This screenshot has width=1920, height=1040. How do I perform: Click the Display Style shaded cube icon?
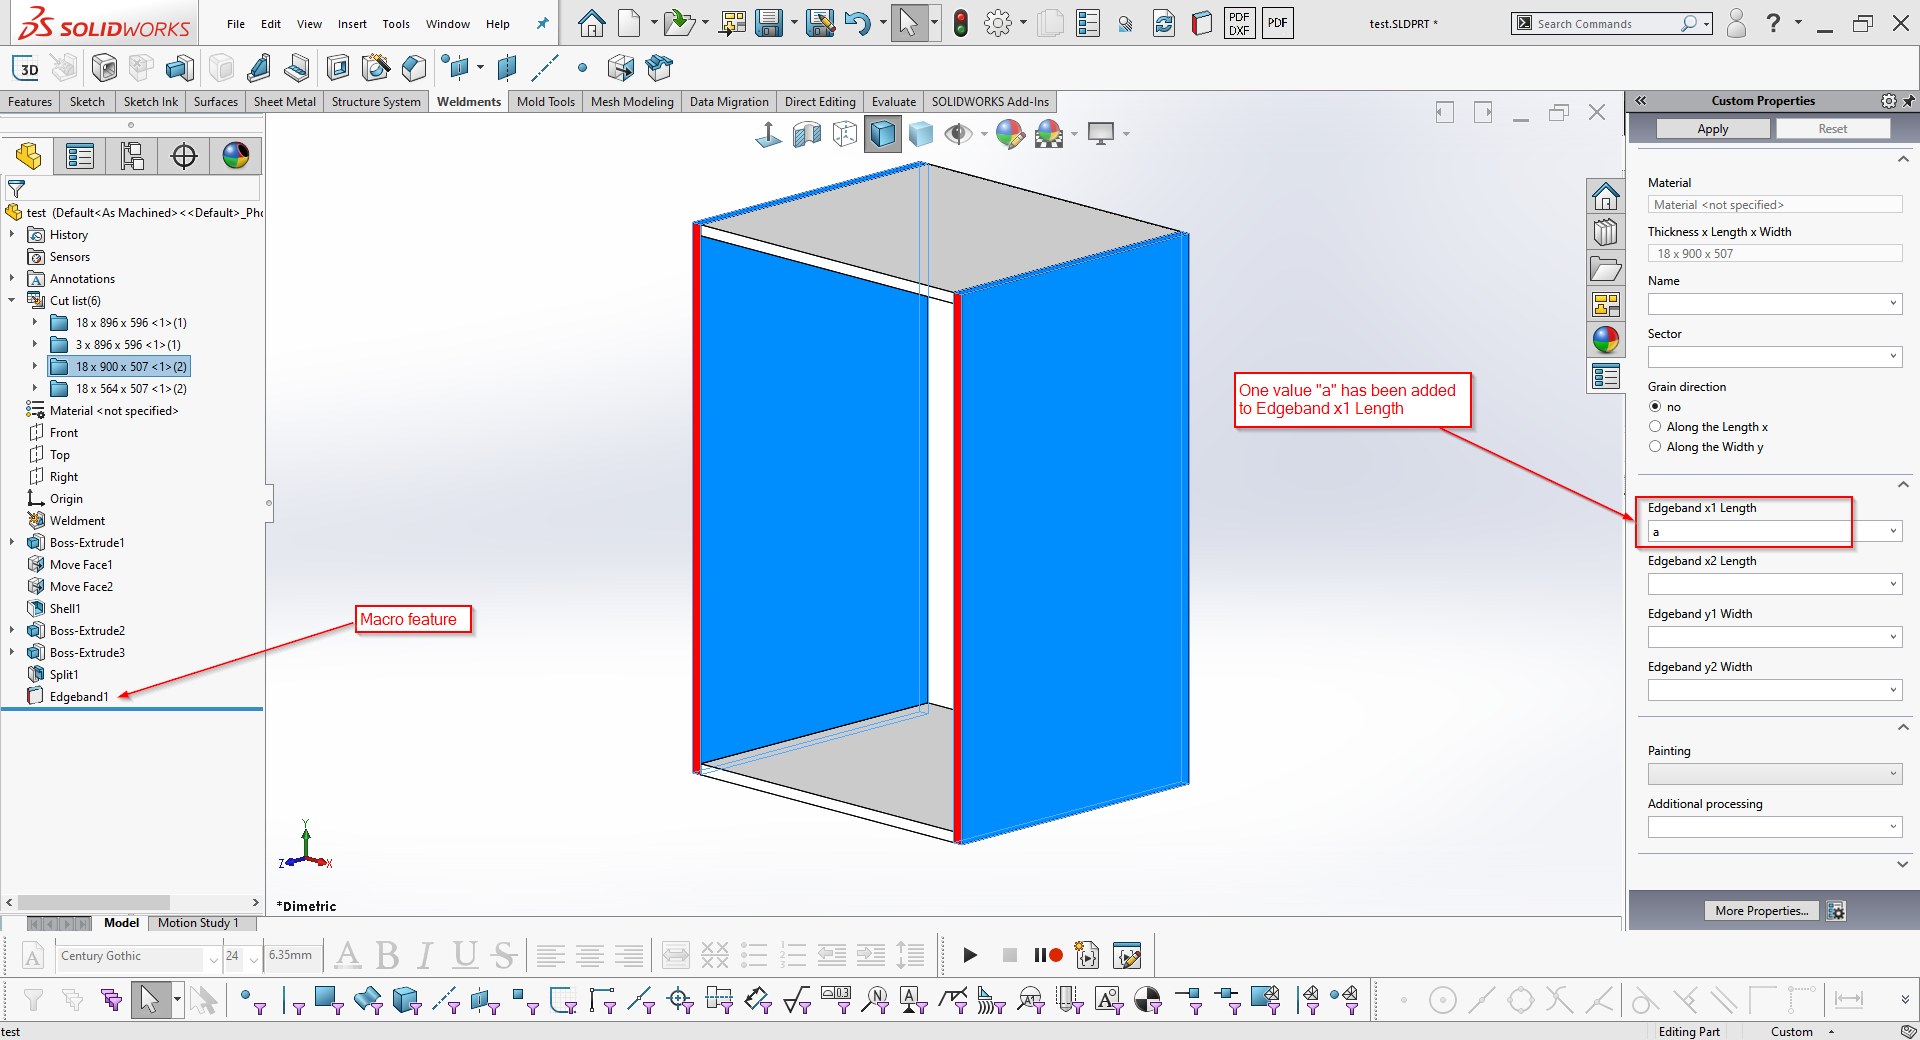click(x=883, y=134)
